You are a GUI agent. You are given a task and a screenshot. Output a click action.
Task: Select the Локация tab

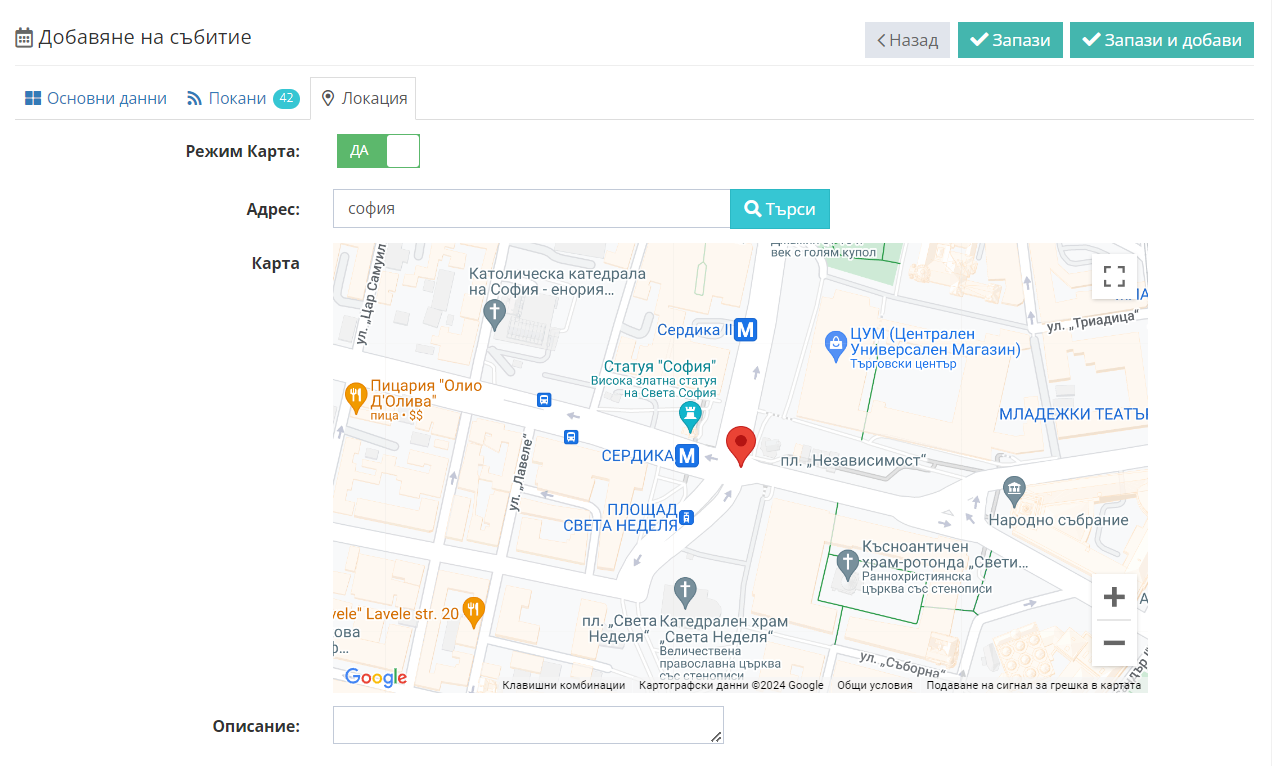(x=364, y=98)
